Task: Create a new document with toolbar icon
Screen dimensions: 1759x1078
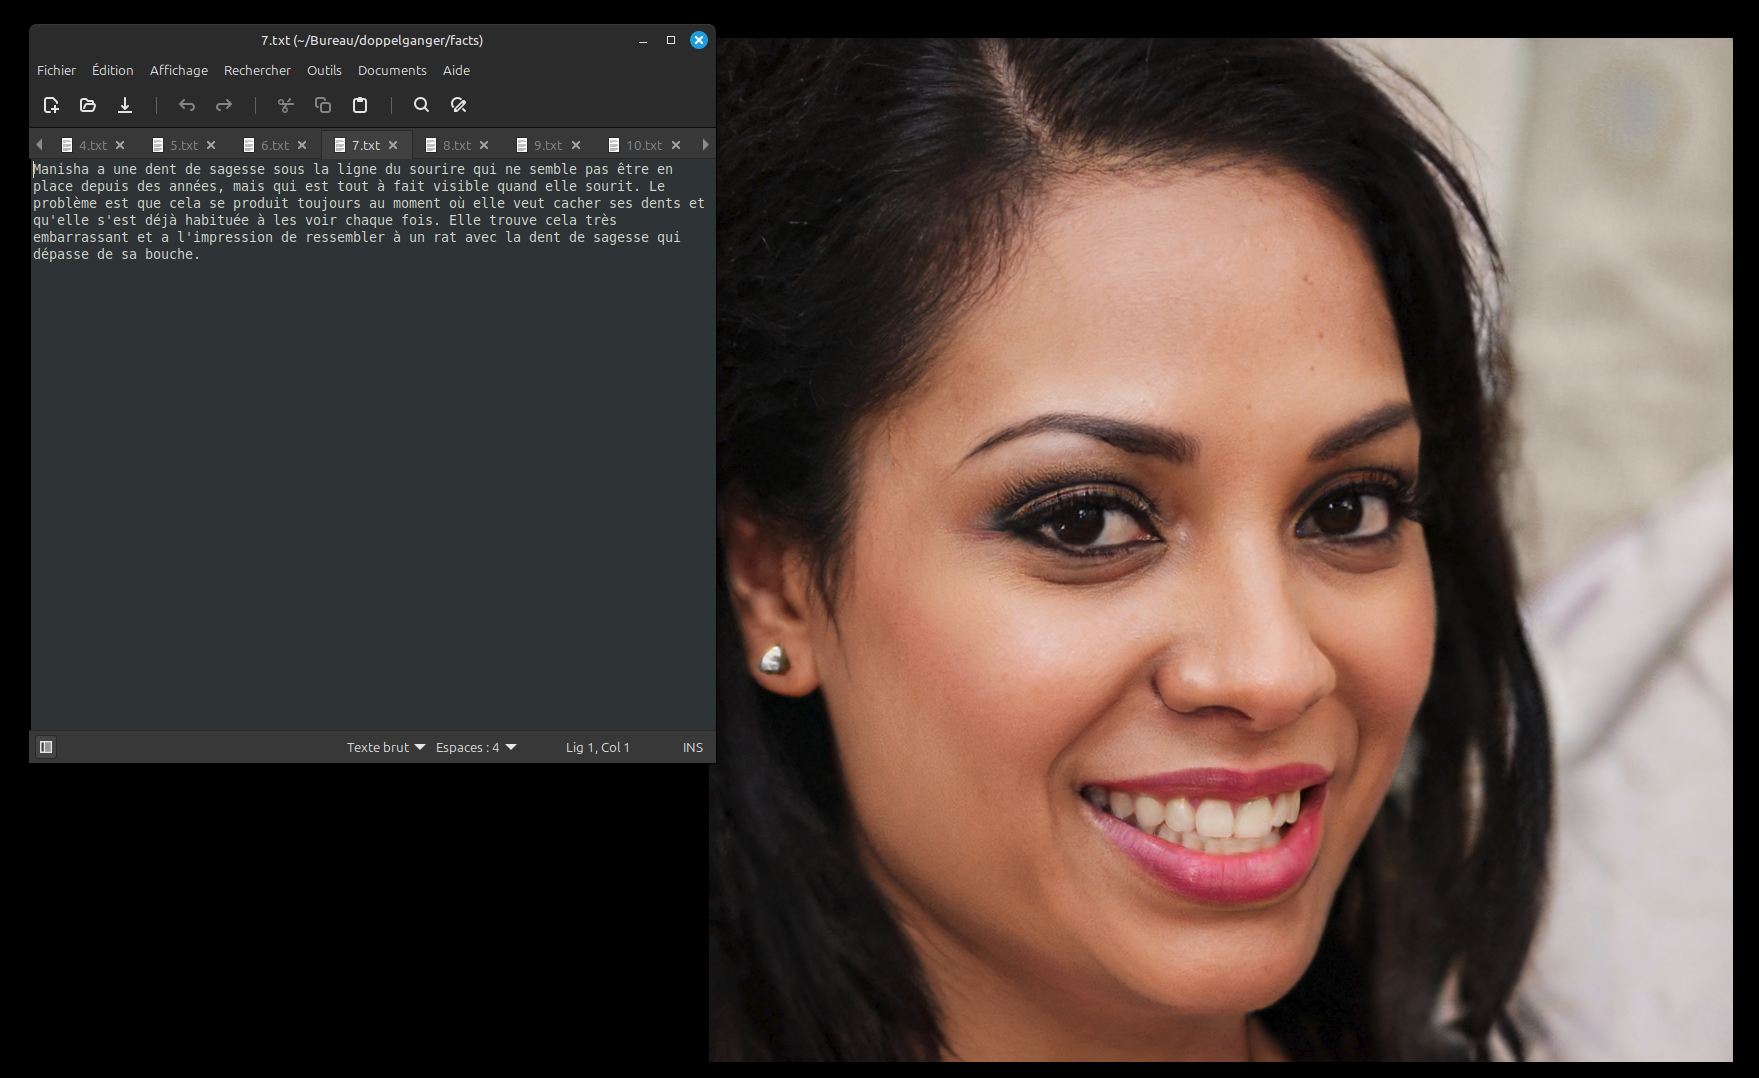Action: coord(51,105)
